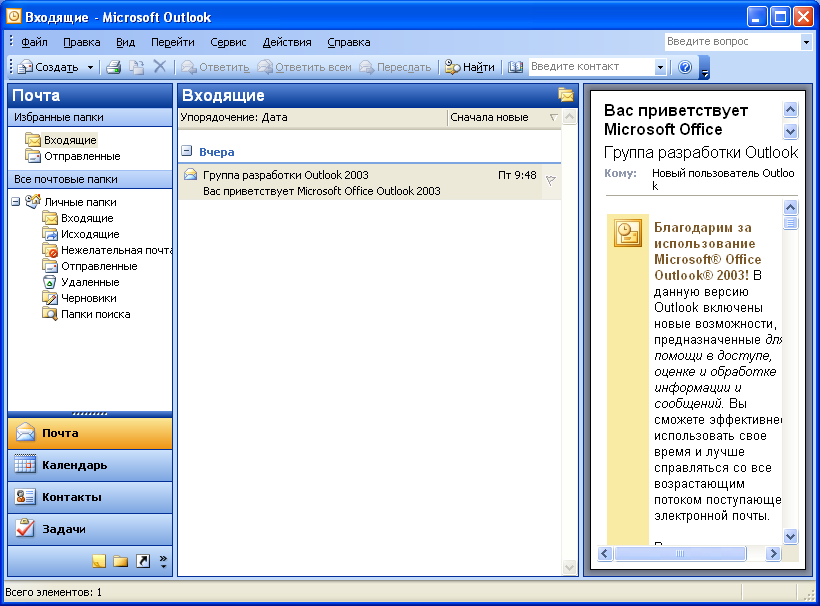Collapse the Вчера message group
820x606 pixels.
187,151
